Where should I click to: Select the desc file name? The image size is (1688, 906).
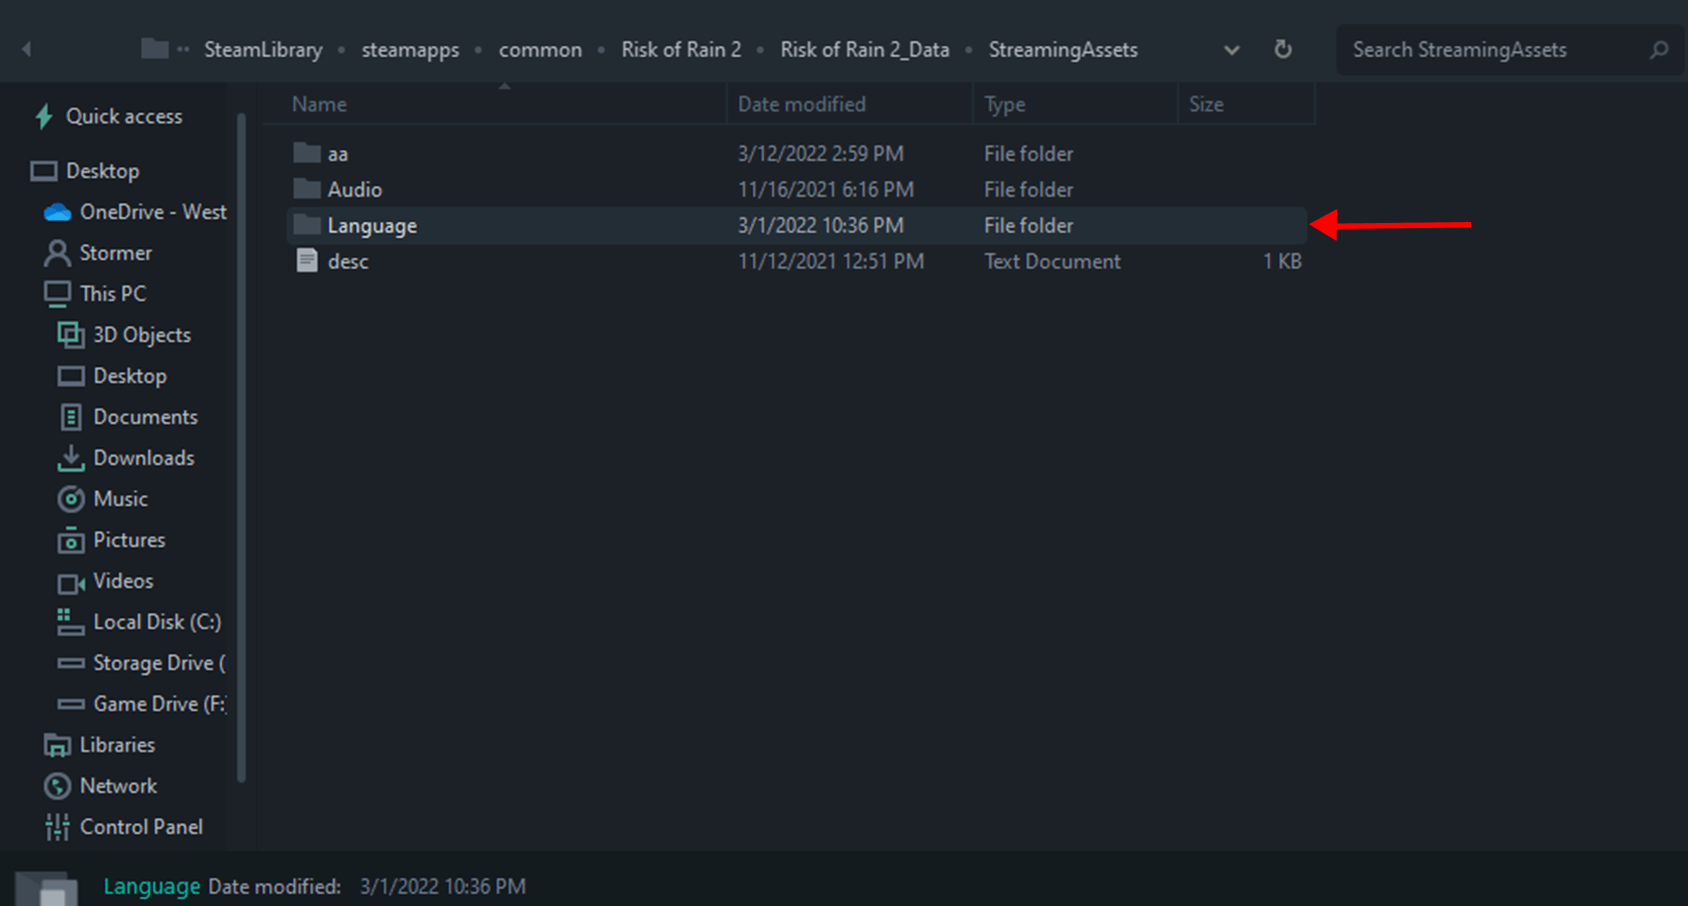click(x=348, y=261)
